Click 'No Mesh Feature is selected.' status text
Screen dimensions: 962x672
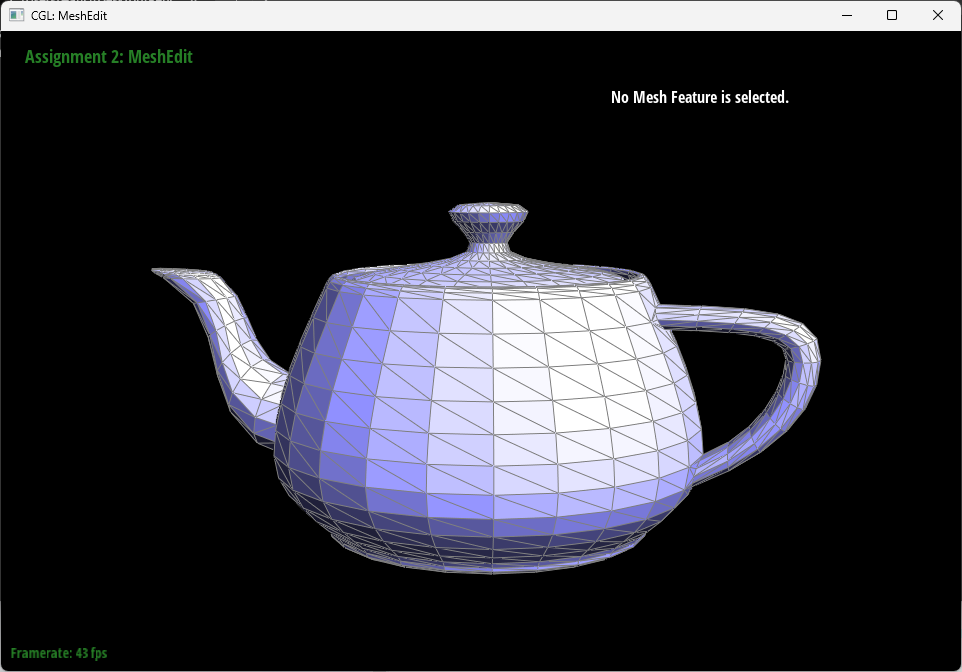(x=699, y=98)
